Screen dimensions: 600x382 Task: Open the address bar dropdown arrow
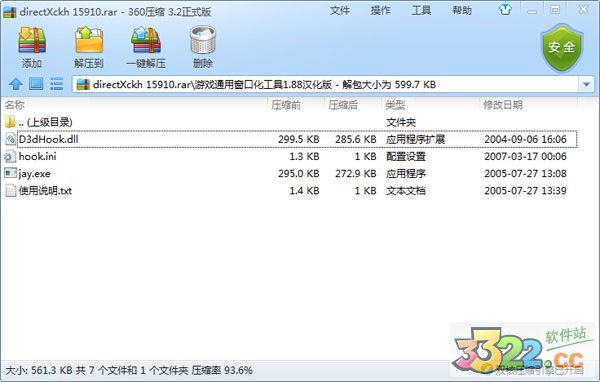click(586, 85)
